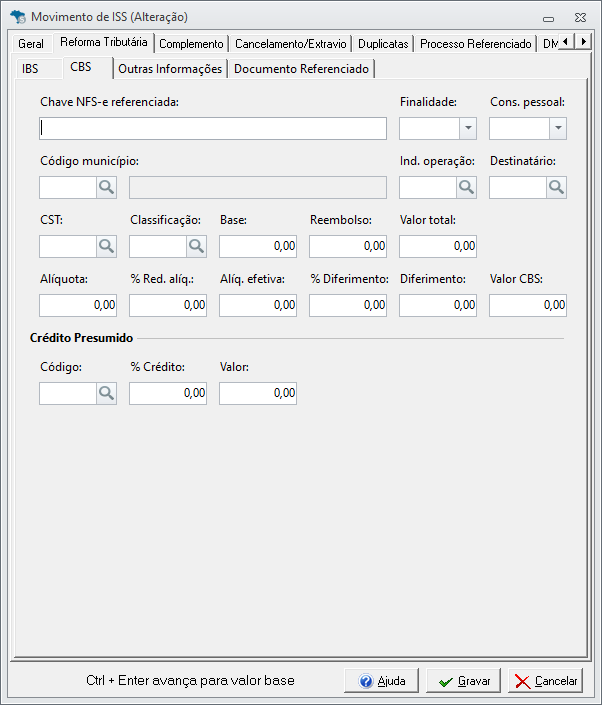Open the Ind. operação lookup magnifier
Viewport: 602px width, 705px height.
point(466,187)
